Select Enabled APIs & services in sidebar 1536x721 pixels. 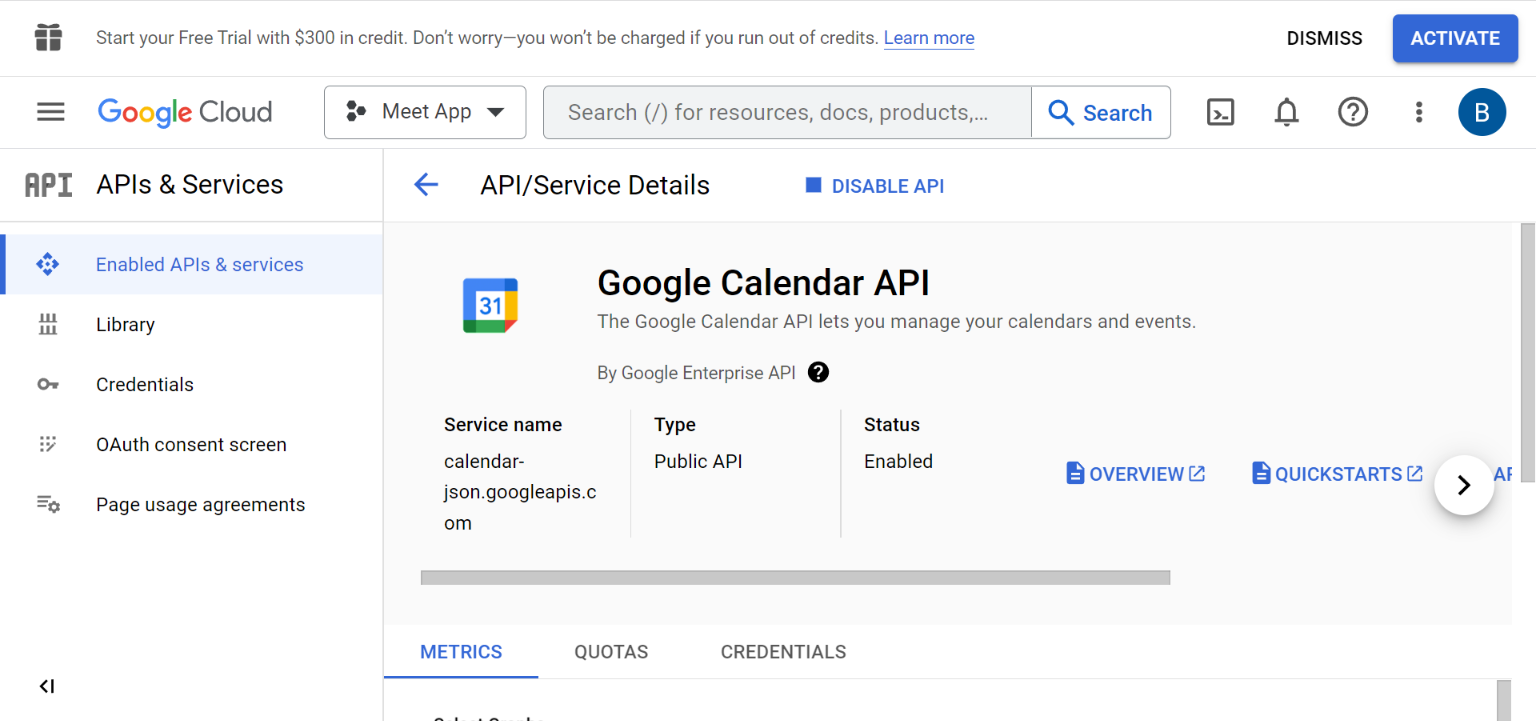tap(193, 264)
